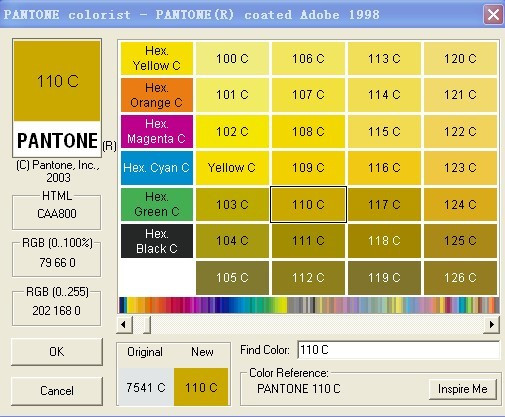This screenshot has height=417, width=505.
Task: Click the rainbow color spectrum strip
Action: coord(309,305)
